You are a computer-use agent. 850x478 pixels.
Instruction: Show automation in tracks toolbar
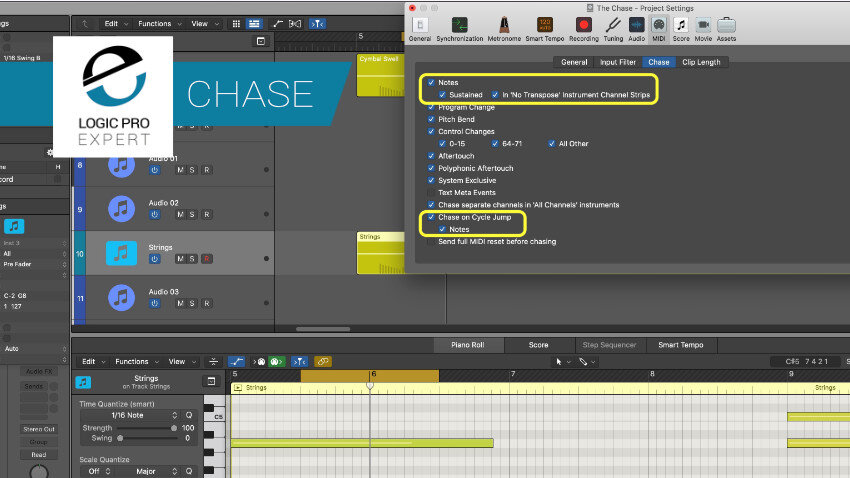coord(278,24)
